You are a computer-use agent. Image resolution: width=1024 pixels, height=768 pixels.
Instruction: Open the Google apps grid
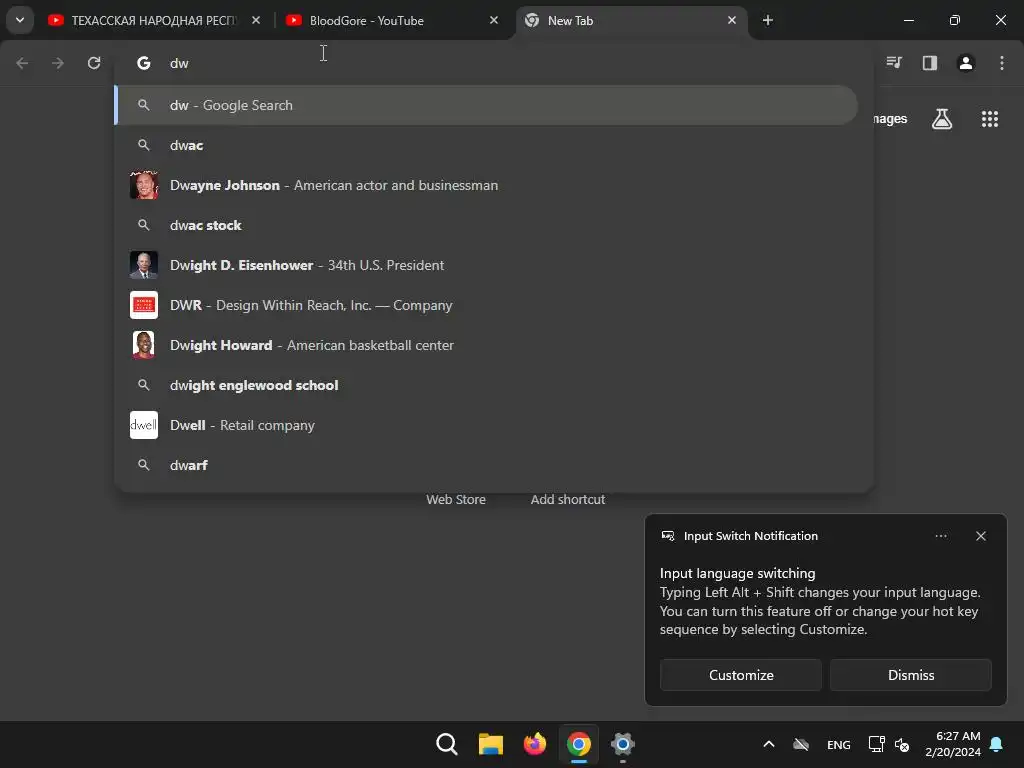(x=989, y=119)
